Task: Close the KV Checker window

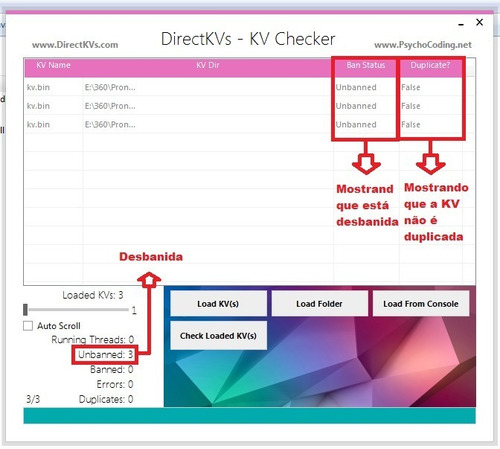Action: (480, 22)
